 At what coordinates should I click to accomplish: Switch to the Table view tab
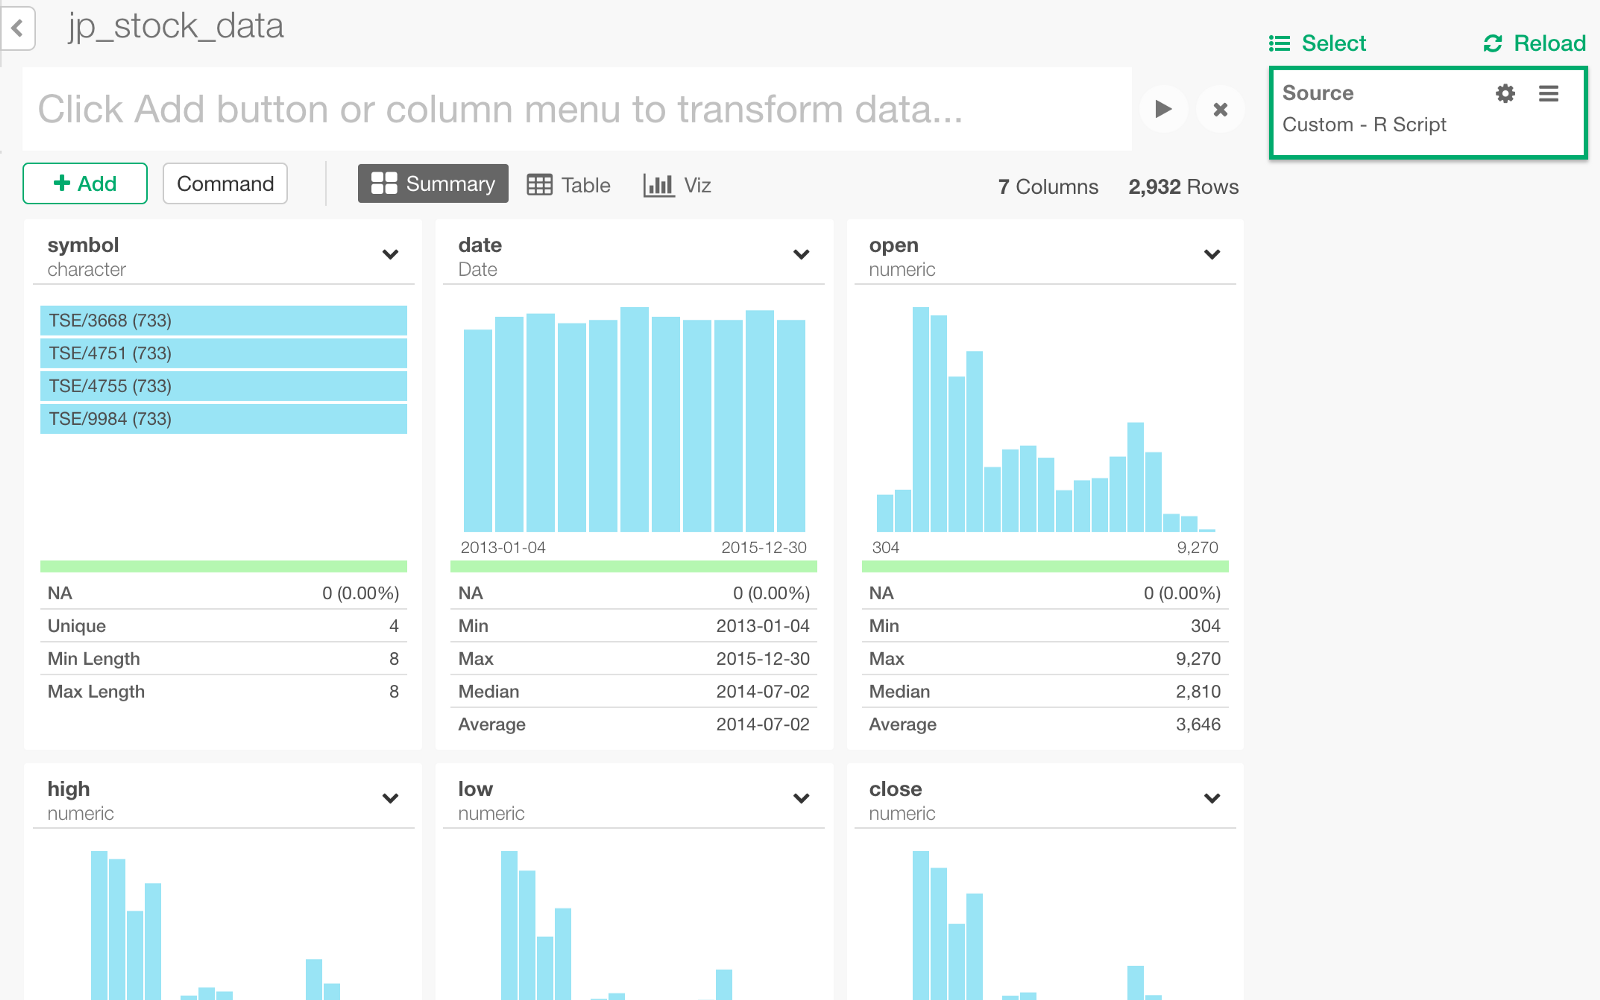point(568,184)
